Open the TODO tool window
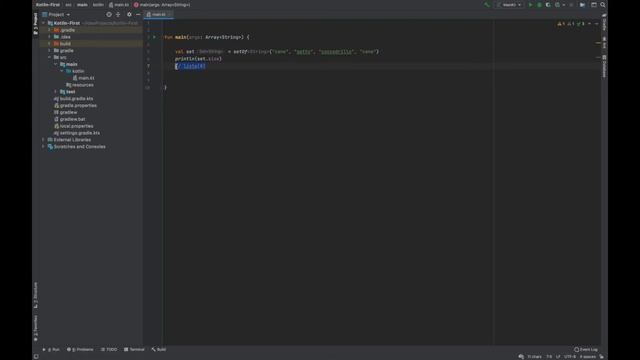The image size is (640, 360). click(109, 349)
